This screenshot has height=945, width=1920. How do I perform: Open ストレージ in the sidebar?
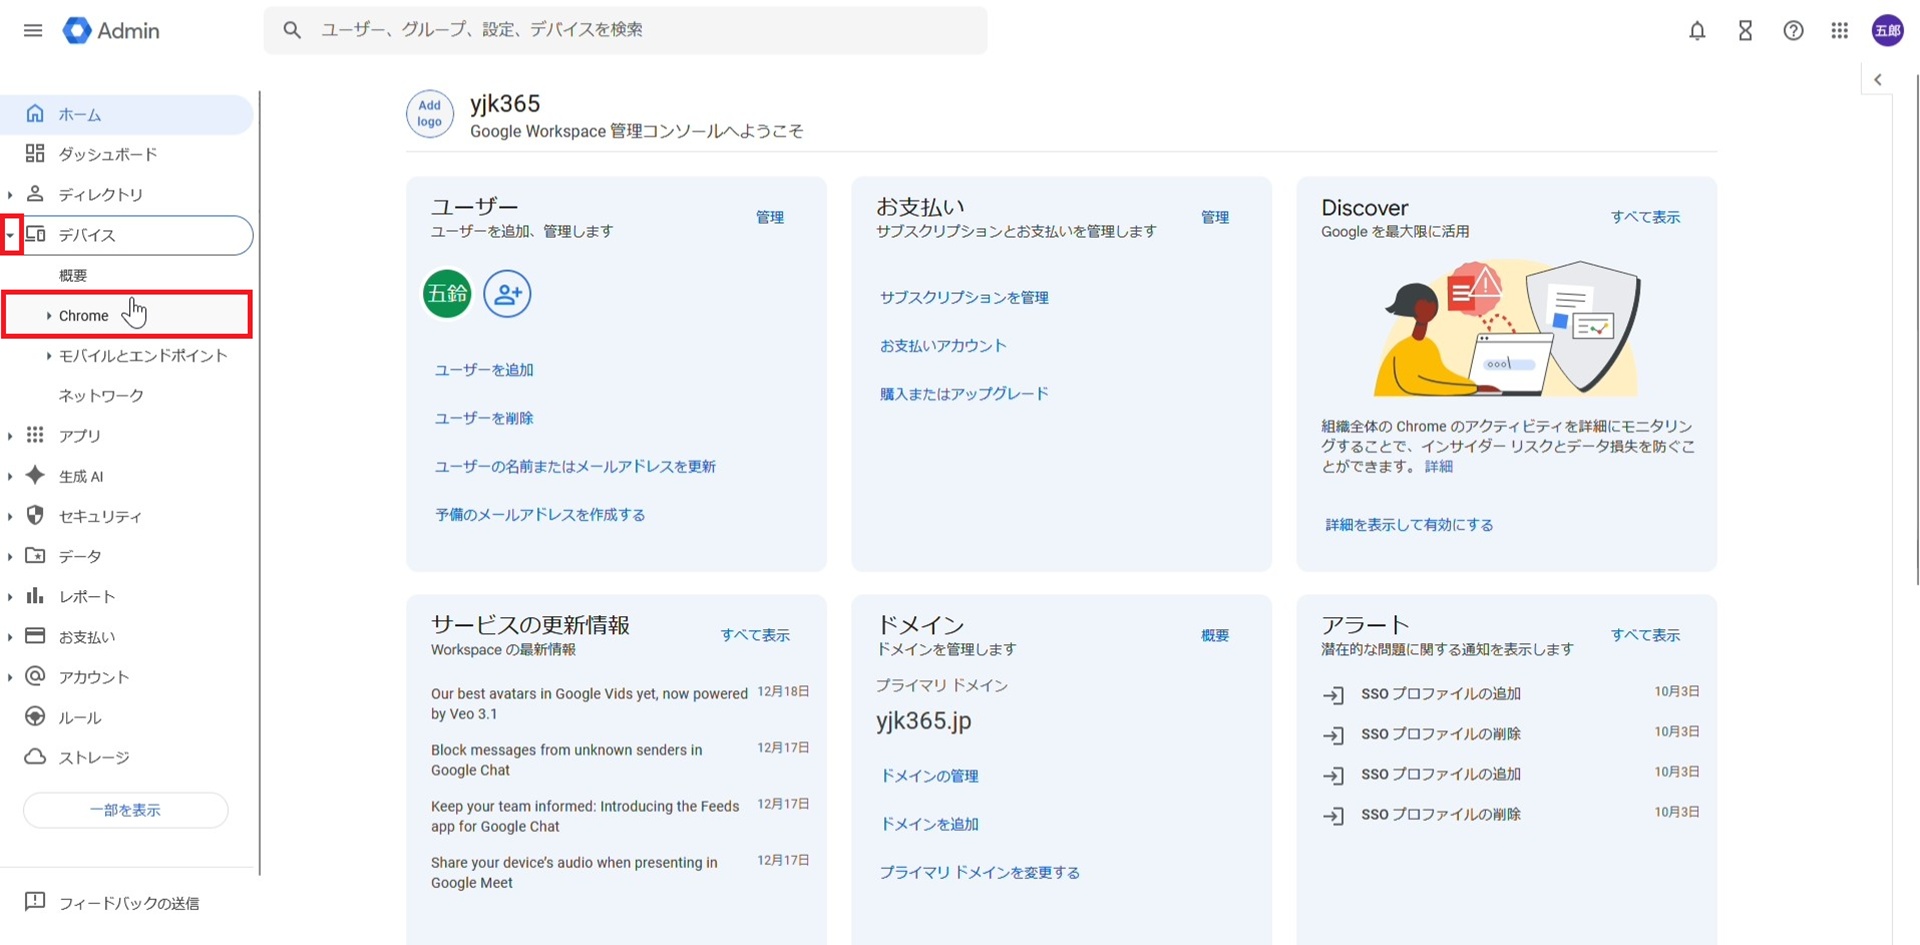[x=93, y=758]
